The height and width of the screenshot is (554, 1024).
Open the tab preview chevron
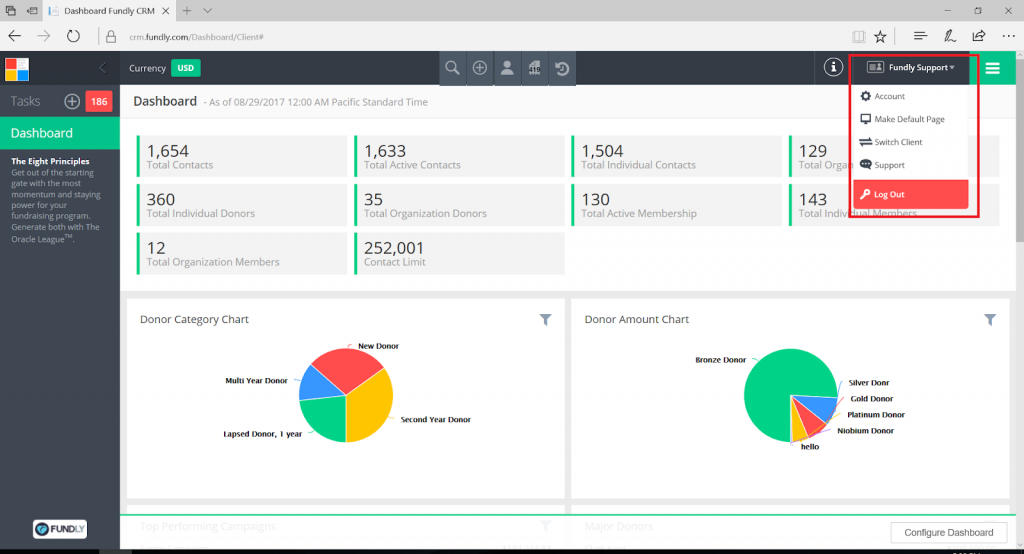coord(208,10)
